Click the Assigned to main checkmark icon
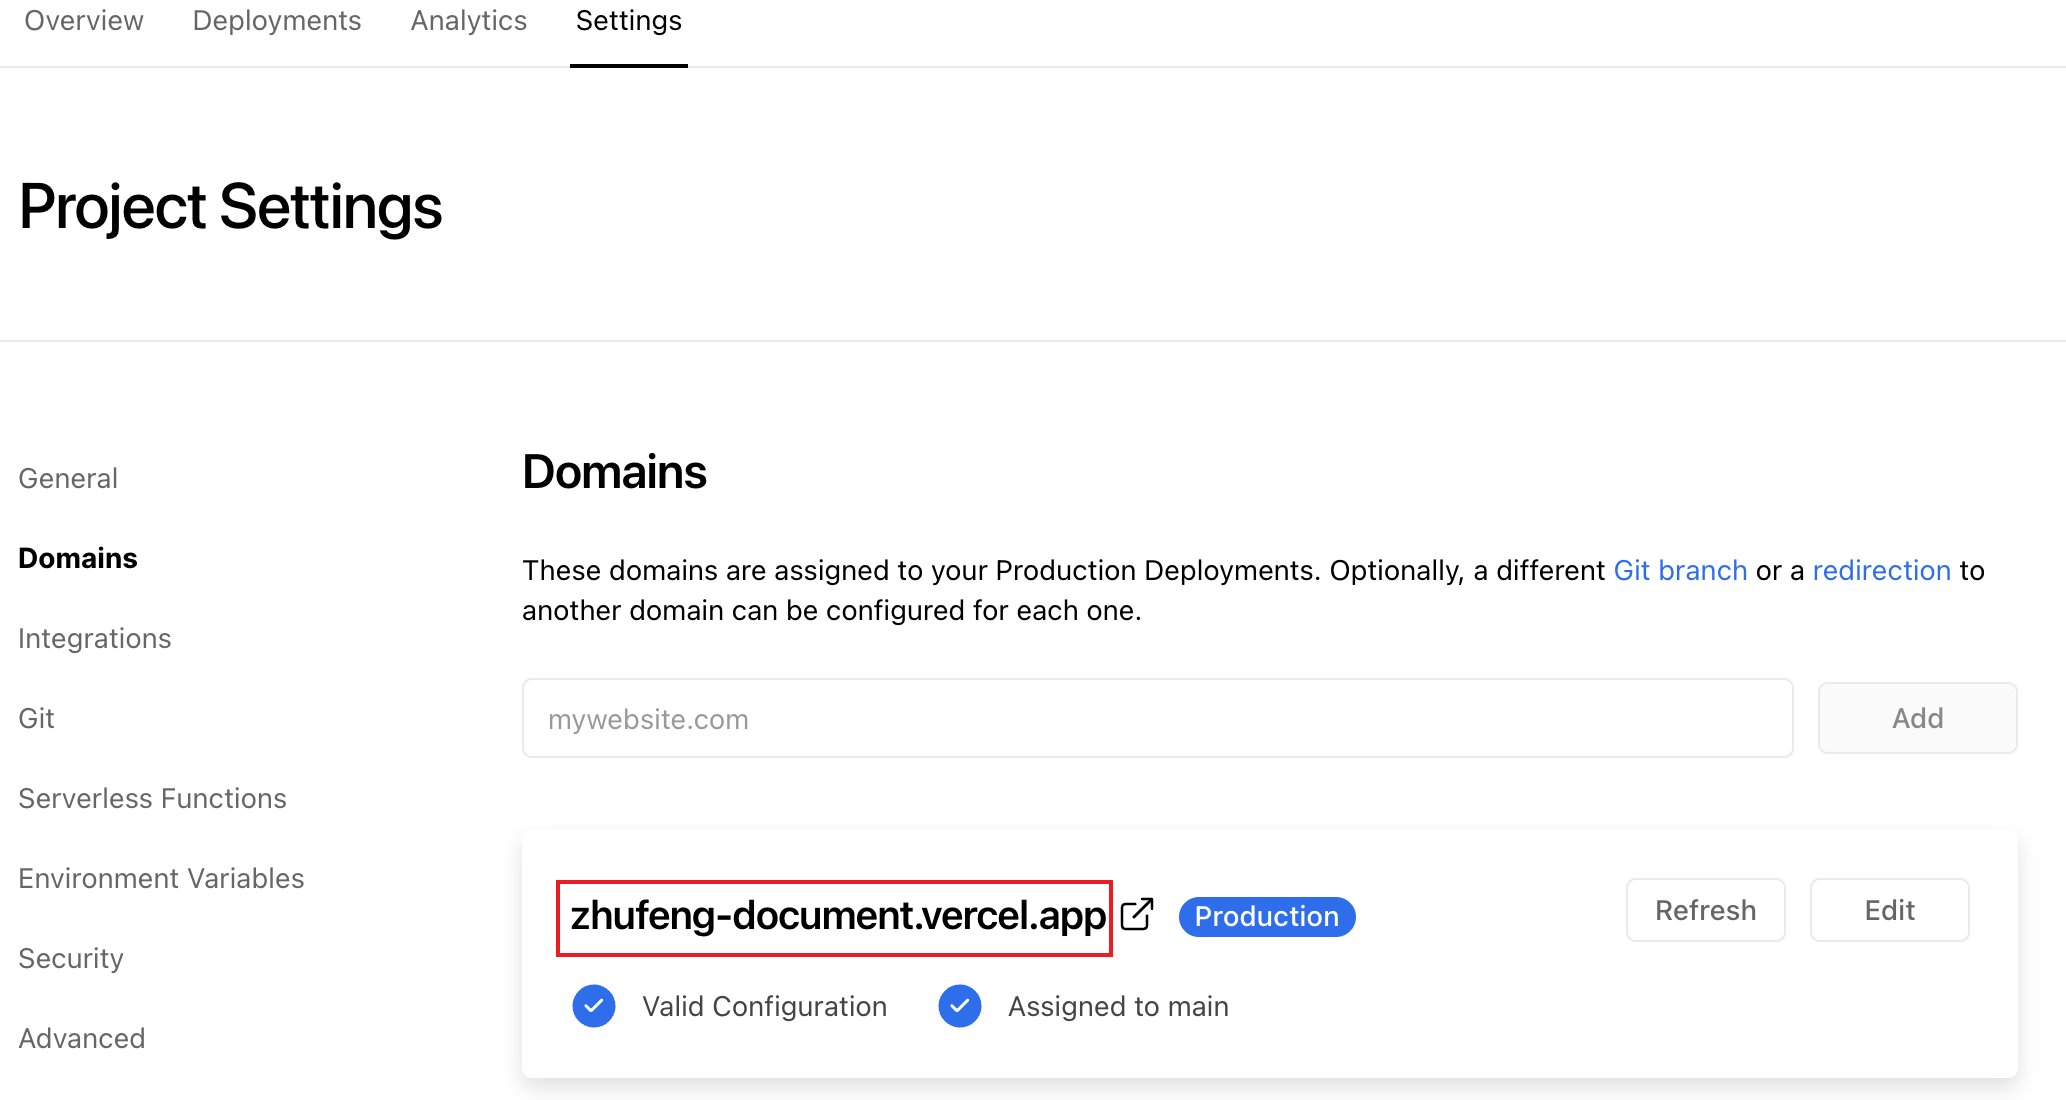 [960, 1006]
